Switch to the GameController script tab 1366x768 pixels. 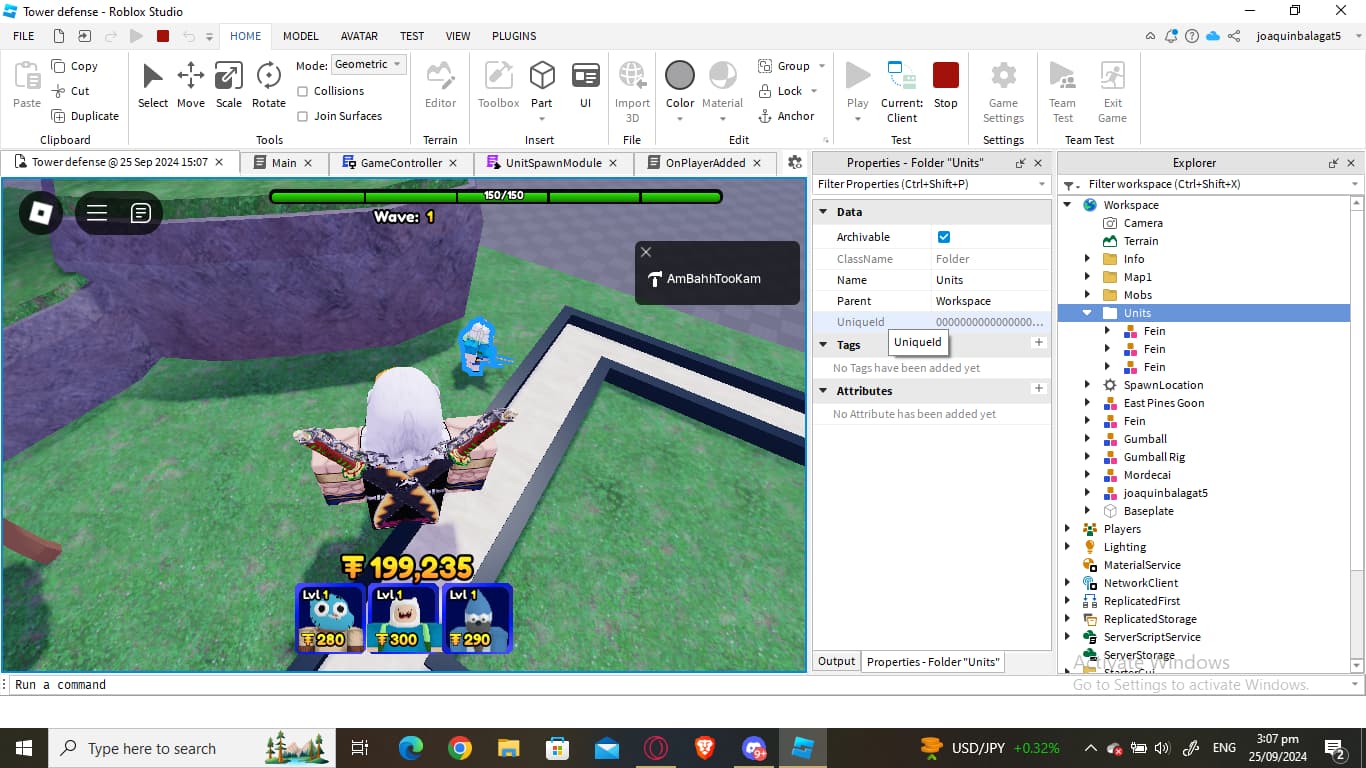(400, 163)
